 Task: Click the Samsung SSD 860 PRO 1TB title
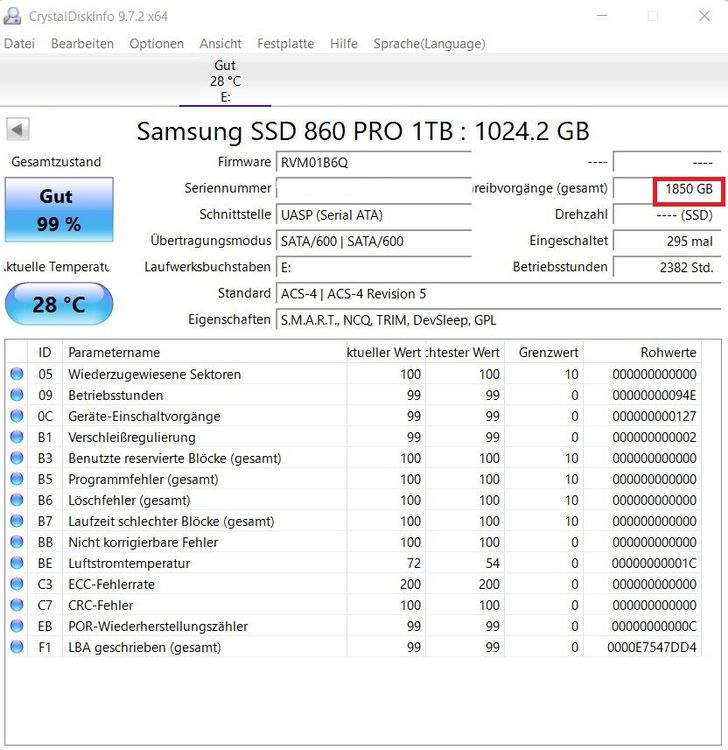[x=363, y=131]
